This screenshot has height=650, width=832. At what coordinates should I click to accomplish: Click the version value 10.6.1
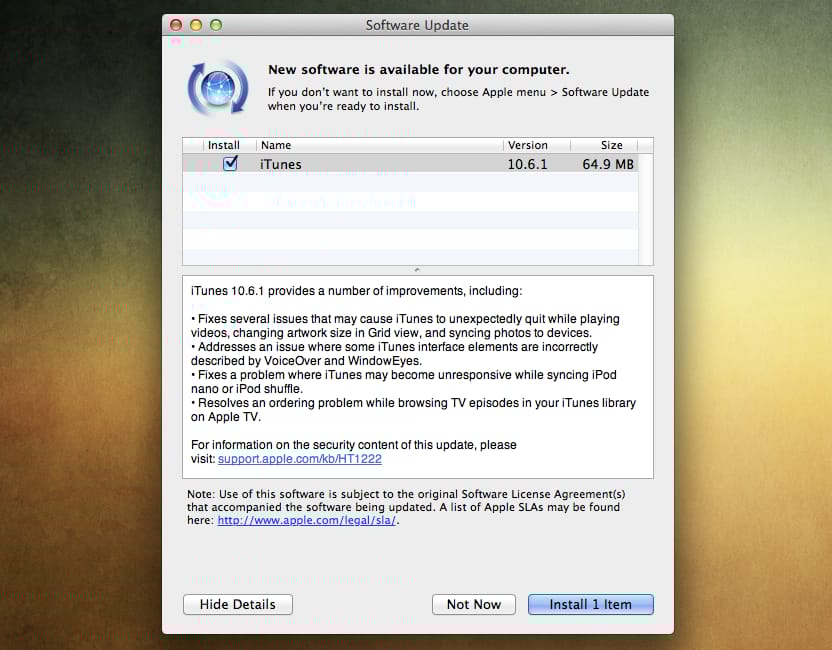coord(527,164)
